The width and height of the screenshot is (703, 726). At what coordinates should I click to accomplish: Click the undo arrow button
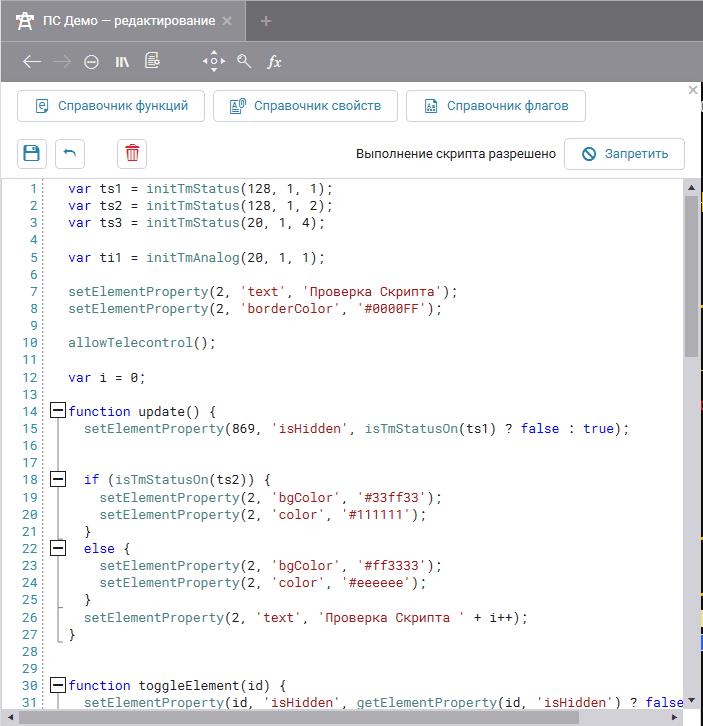tap(70, 153)
